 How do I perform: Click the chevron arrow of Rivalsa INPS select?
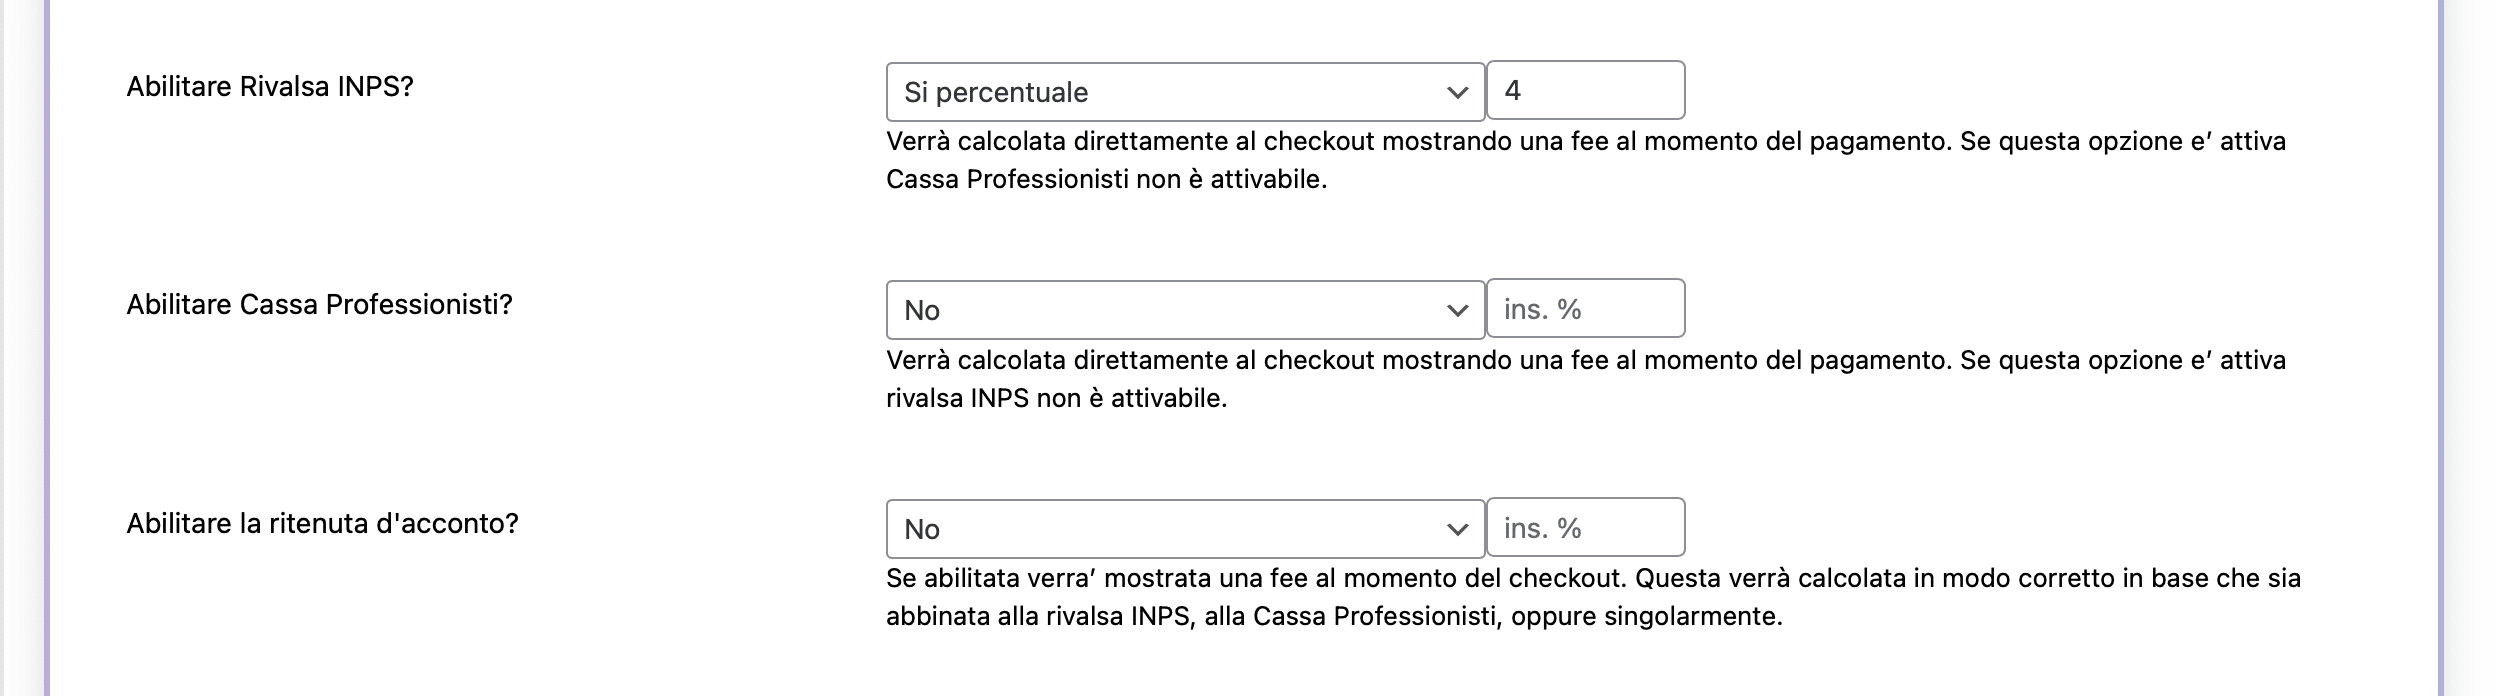point(1457,92)
